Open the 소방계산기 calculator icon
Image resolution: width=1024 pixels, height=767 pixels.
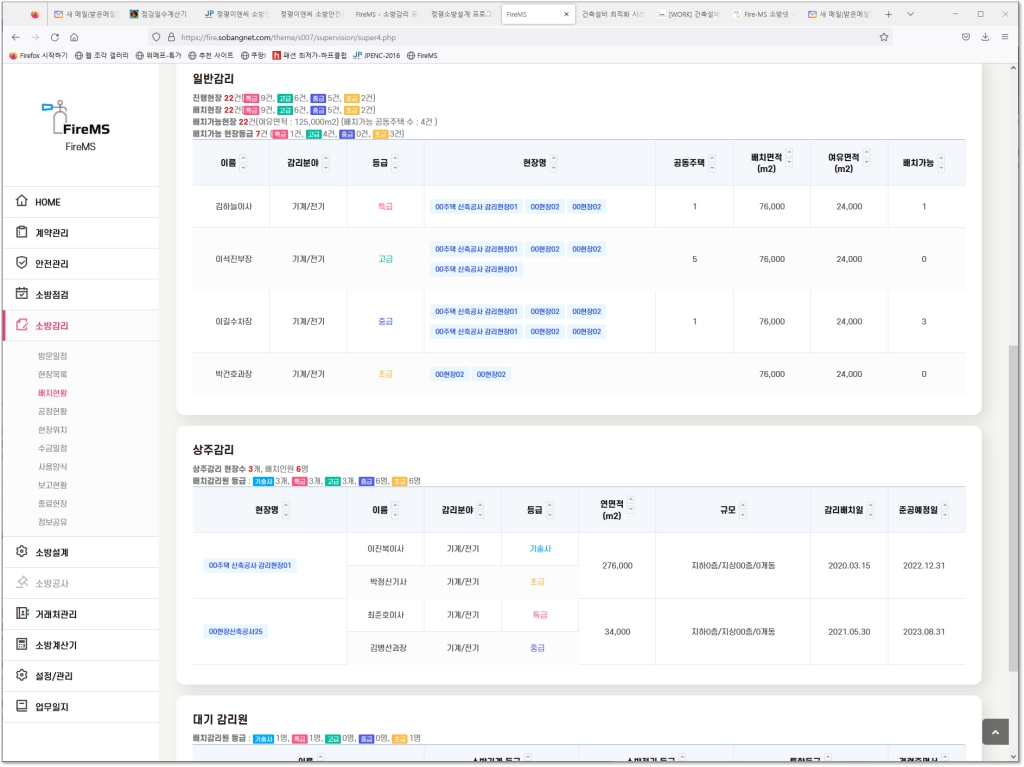click(22, 645)
